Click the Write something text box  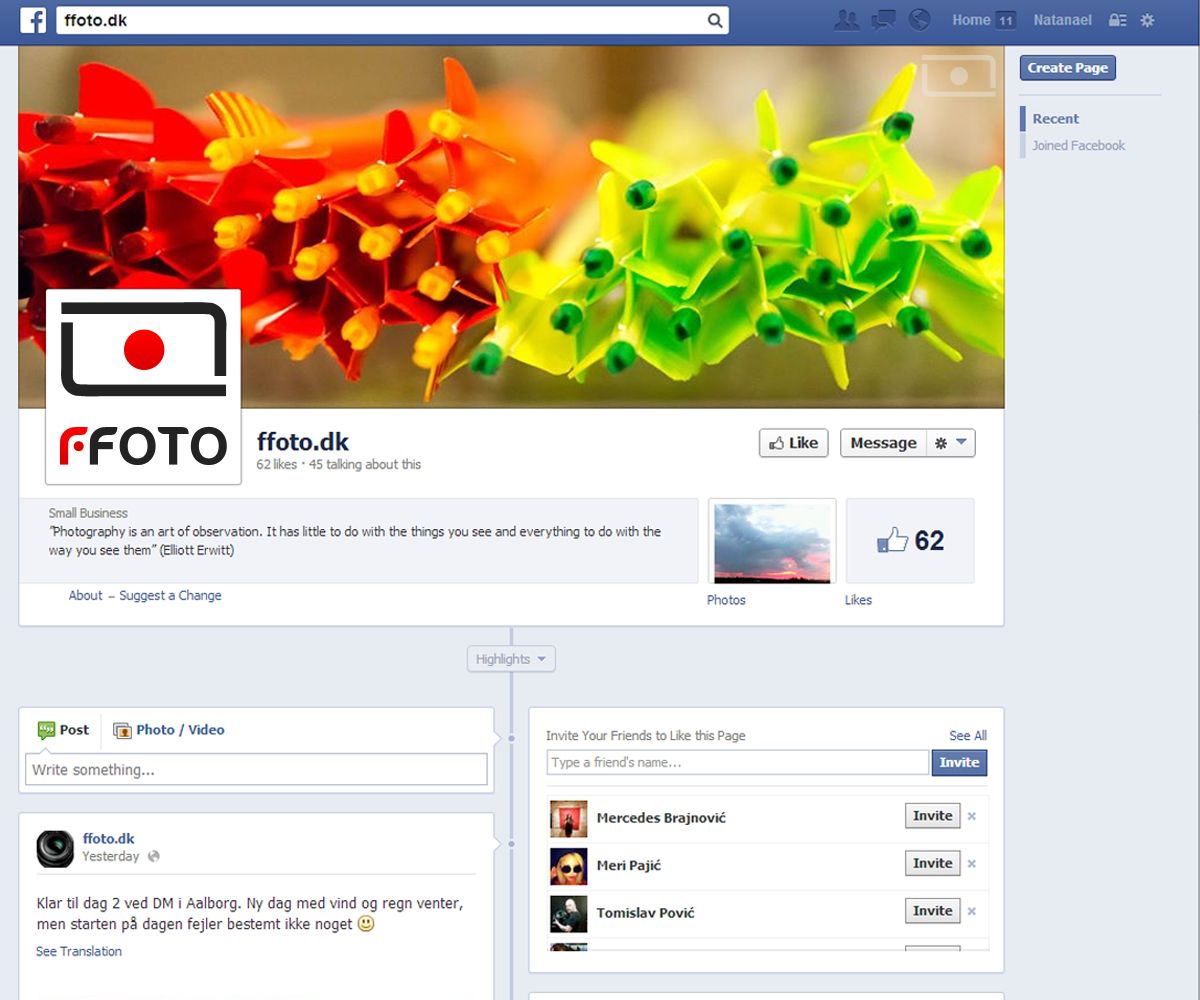coord(256,770)
